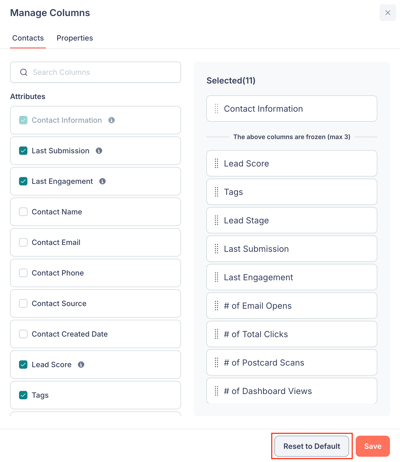Uncheck the Last Submission checkbox

pyautogui.click(x=23, y=151)
